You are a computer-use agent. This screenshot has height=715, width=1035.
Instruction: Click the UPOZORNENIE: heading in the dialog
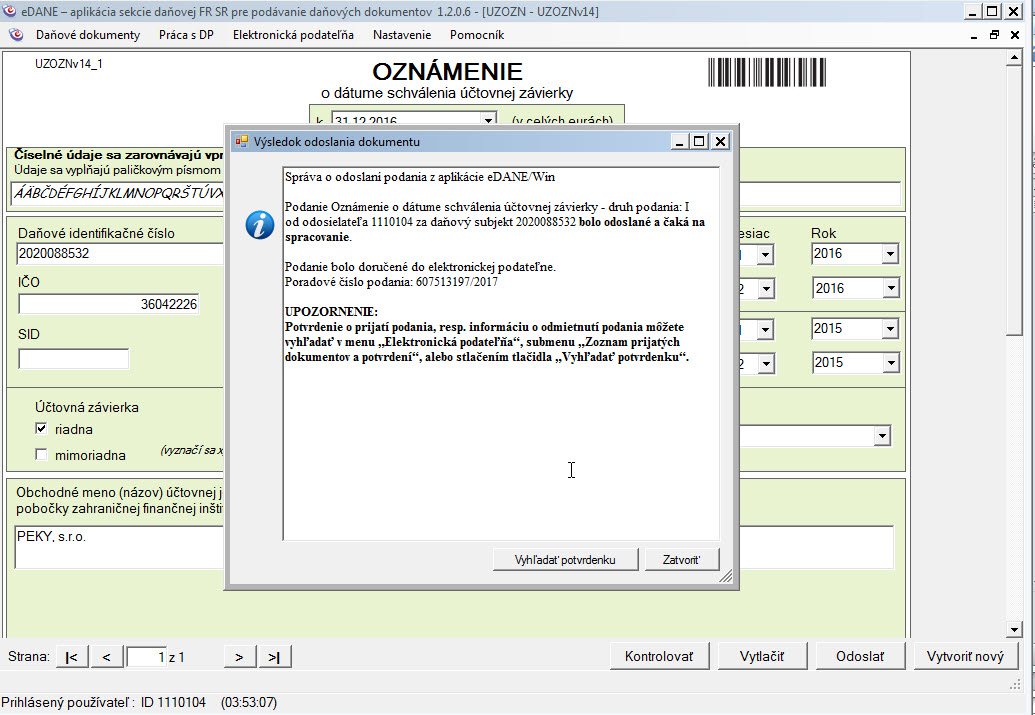[331, 312]
